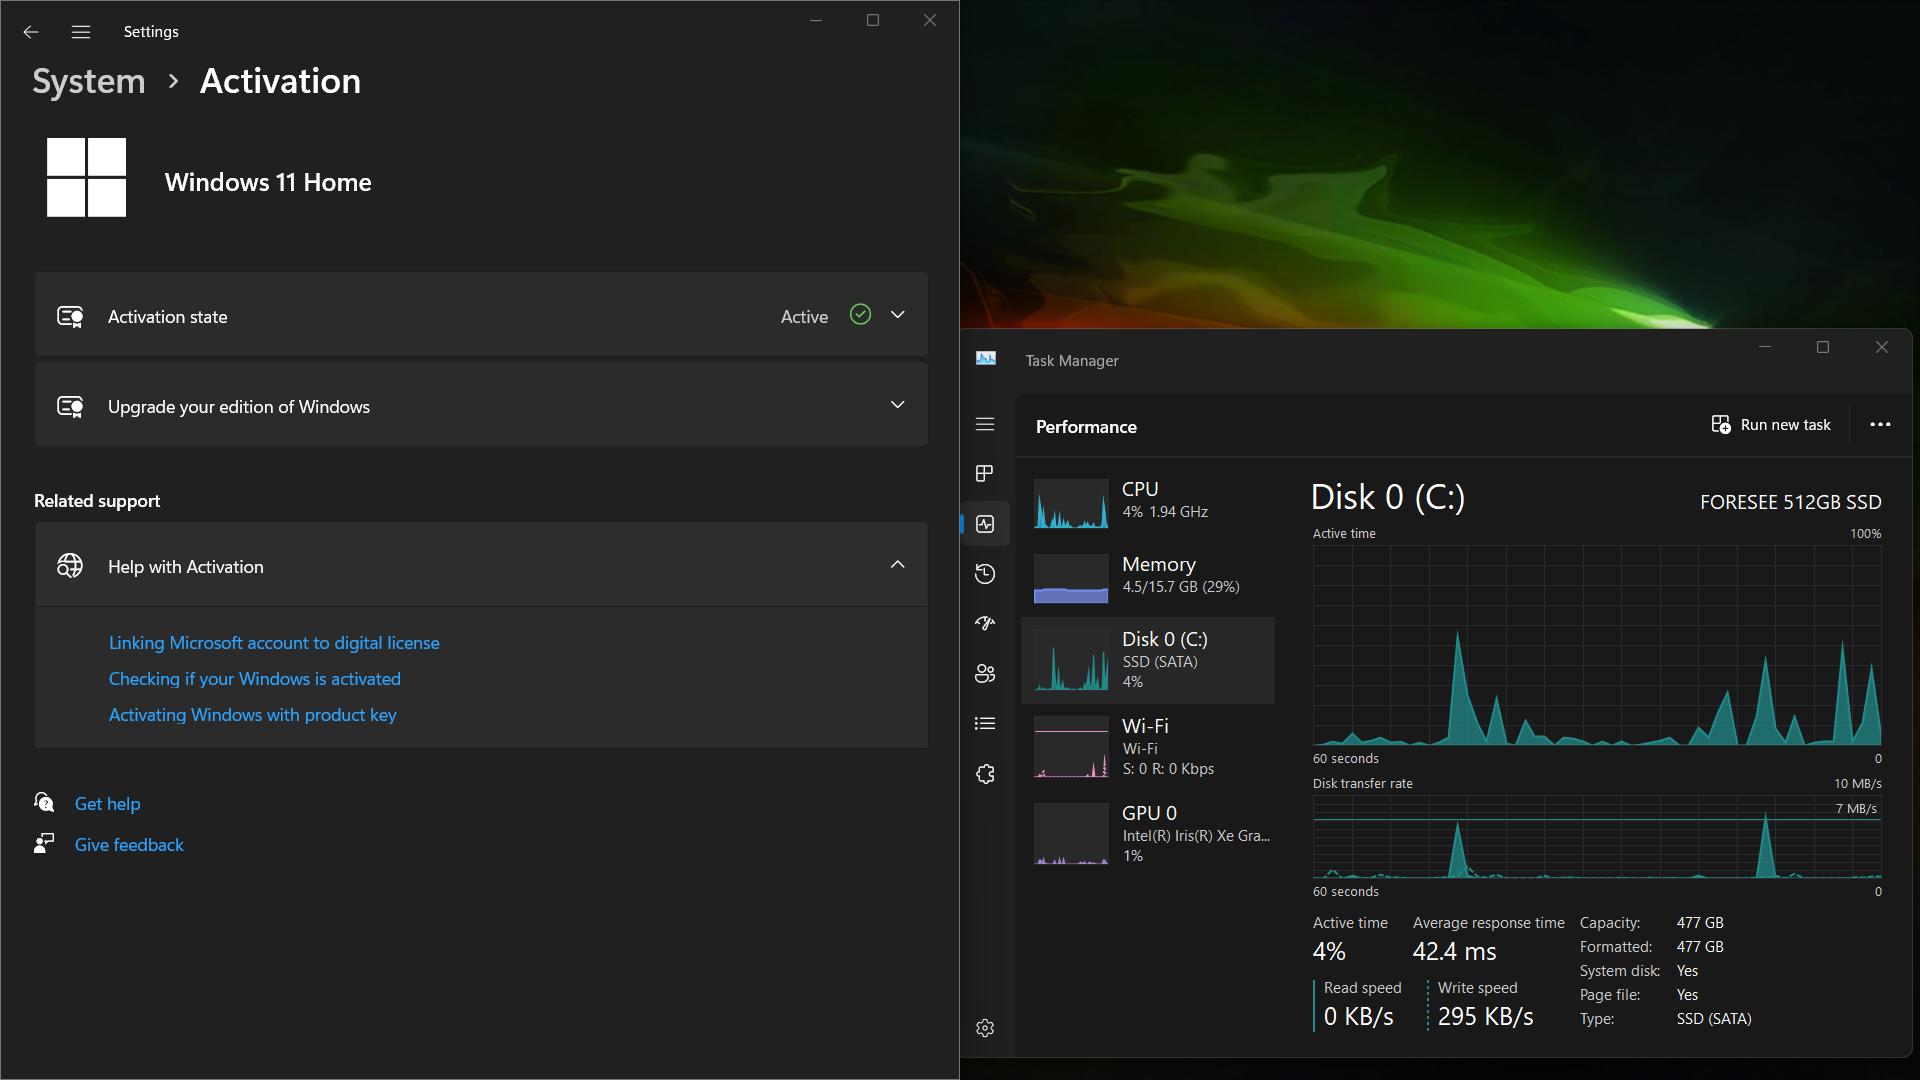
Task: Open Task Manager navigation hamburger menu
Action: pos(985,424)
